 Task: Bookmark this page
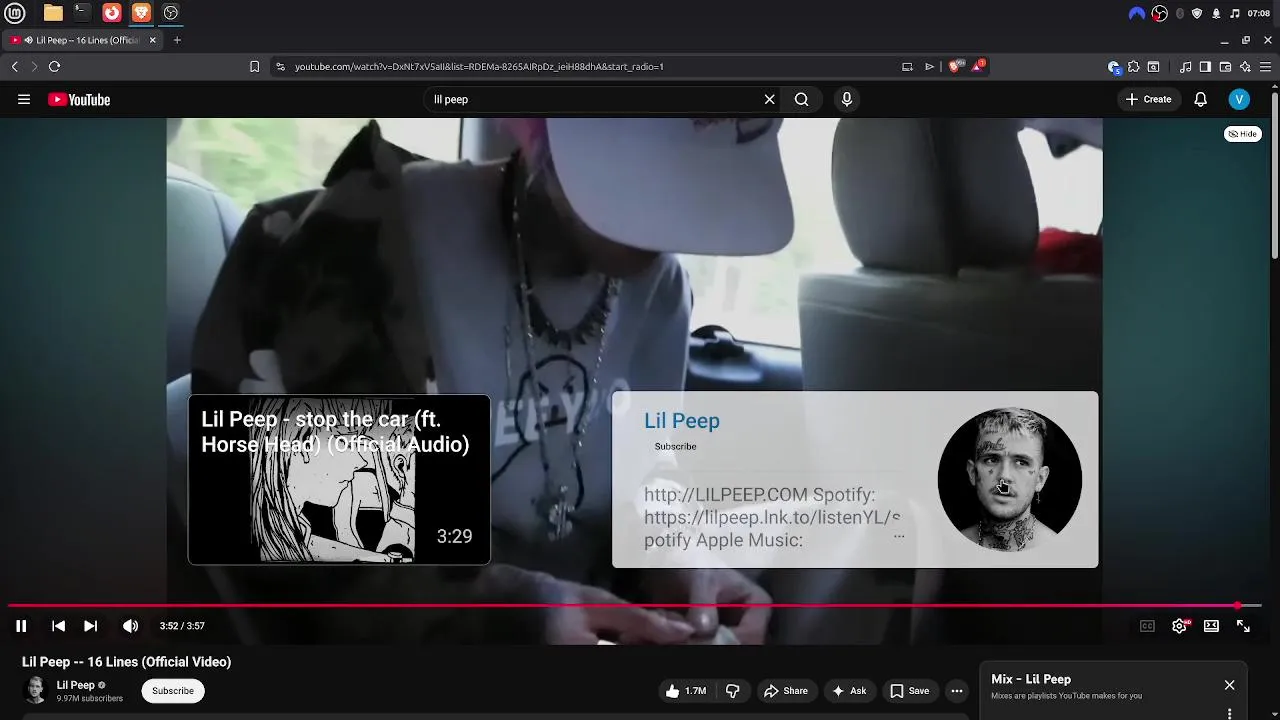coord(254,66)
